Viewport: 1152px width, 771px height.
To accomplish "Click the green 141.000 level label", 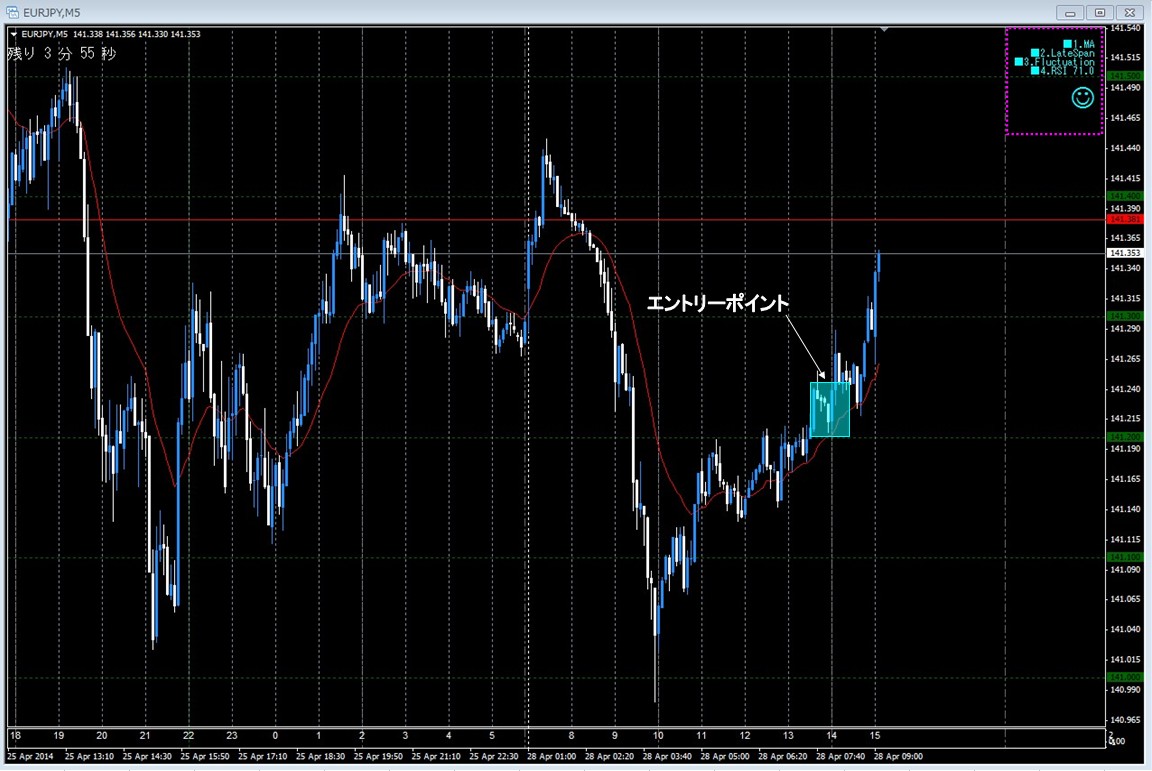I will pyautogui.click(x=1125, y=677).
